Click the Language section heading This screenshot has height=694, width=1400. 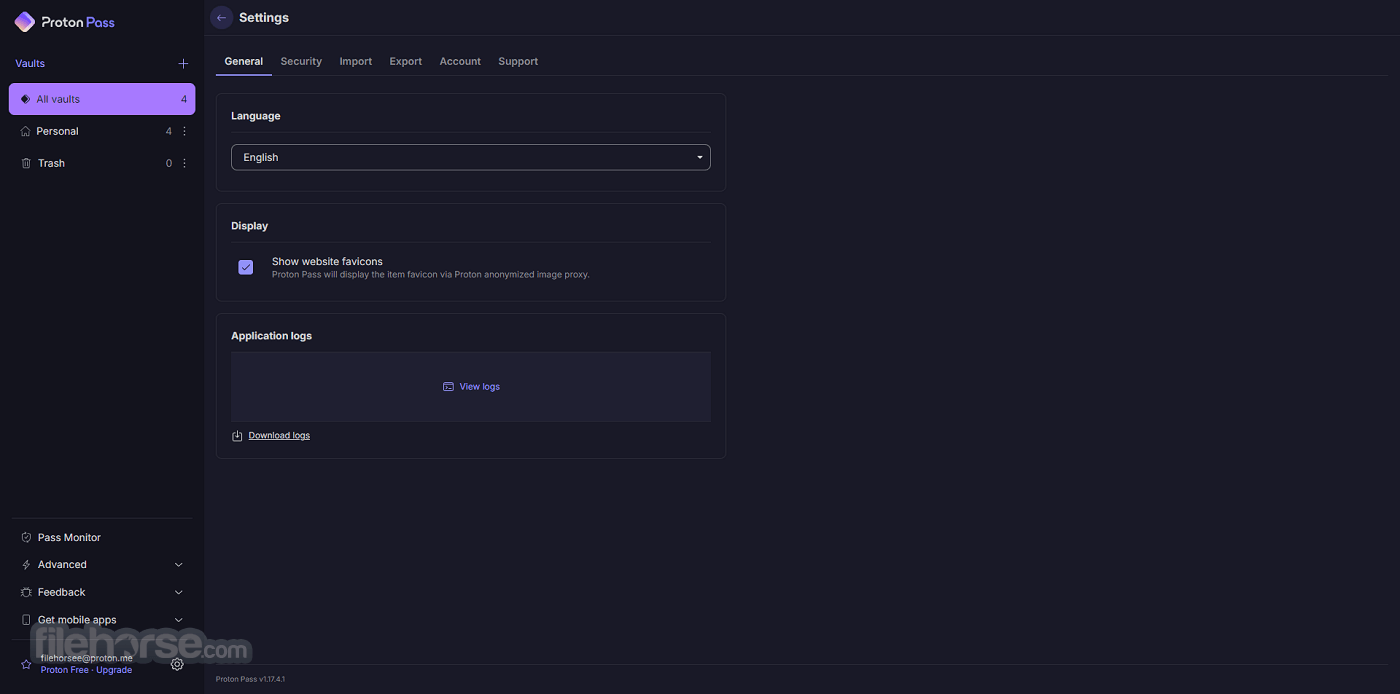(256, 116)
